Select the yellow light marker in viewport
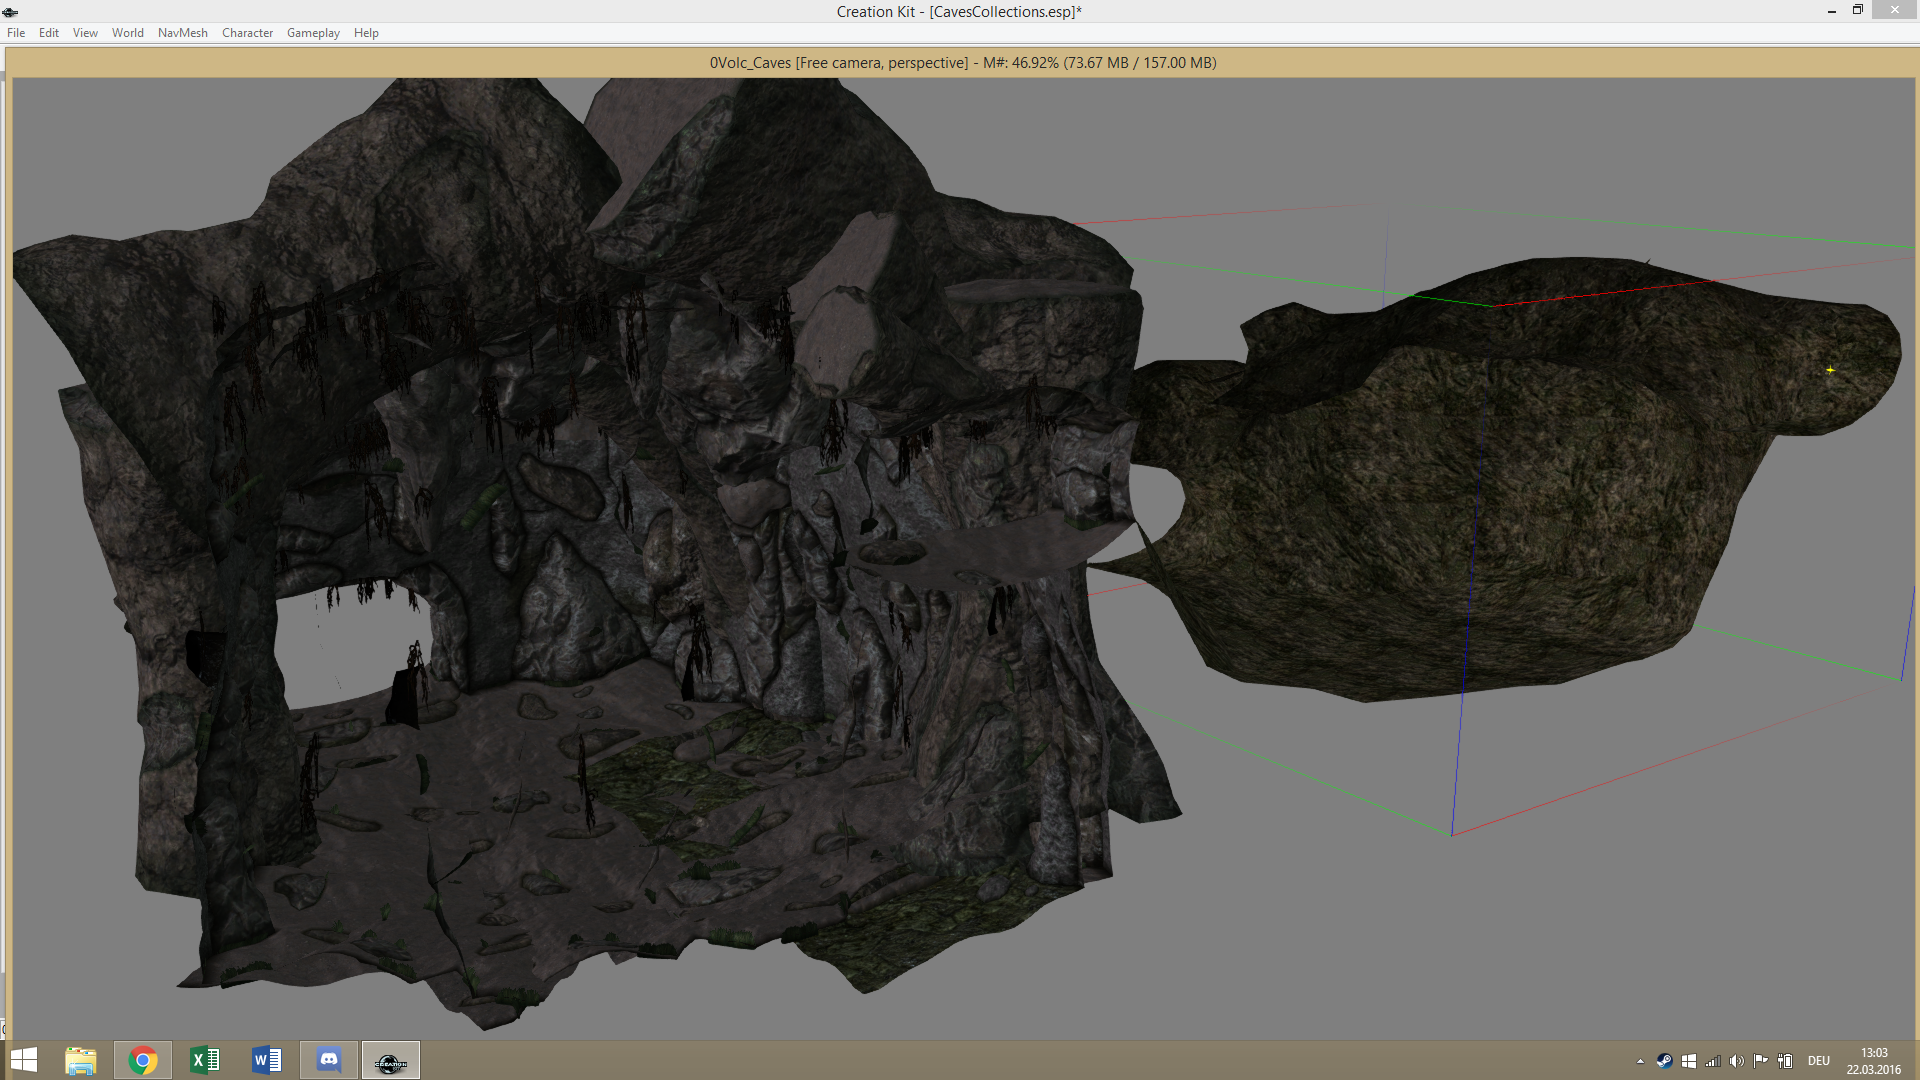1920x1080 pixels. point(1830,370)
